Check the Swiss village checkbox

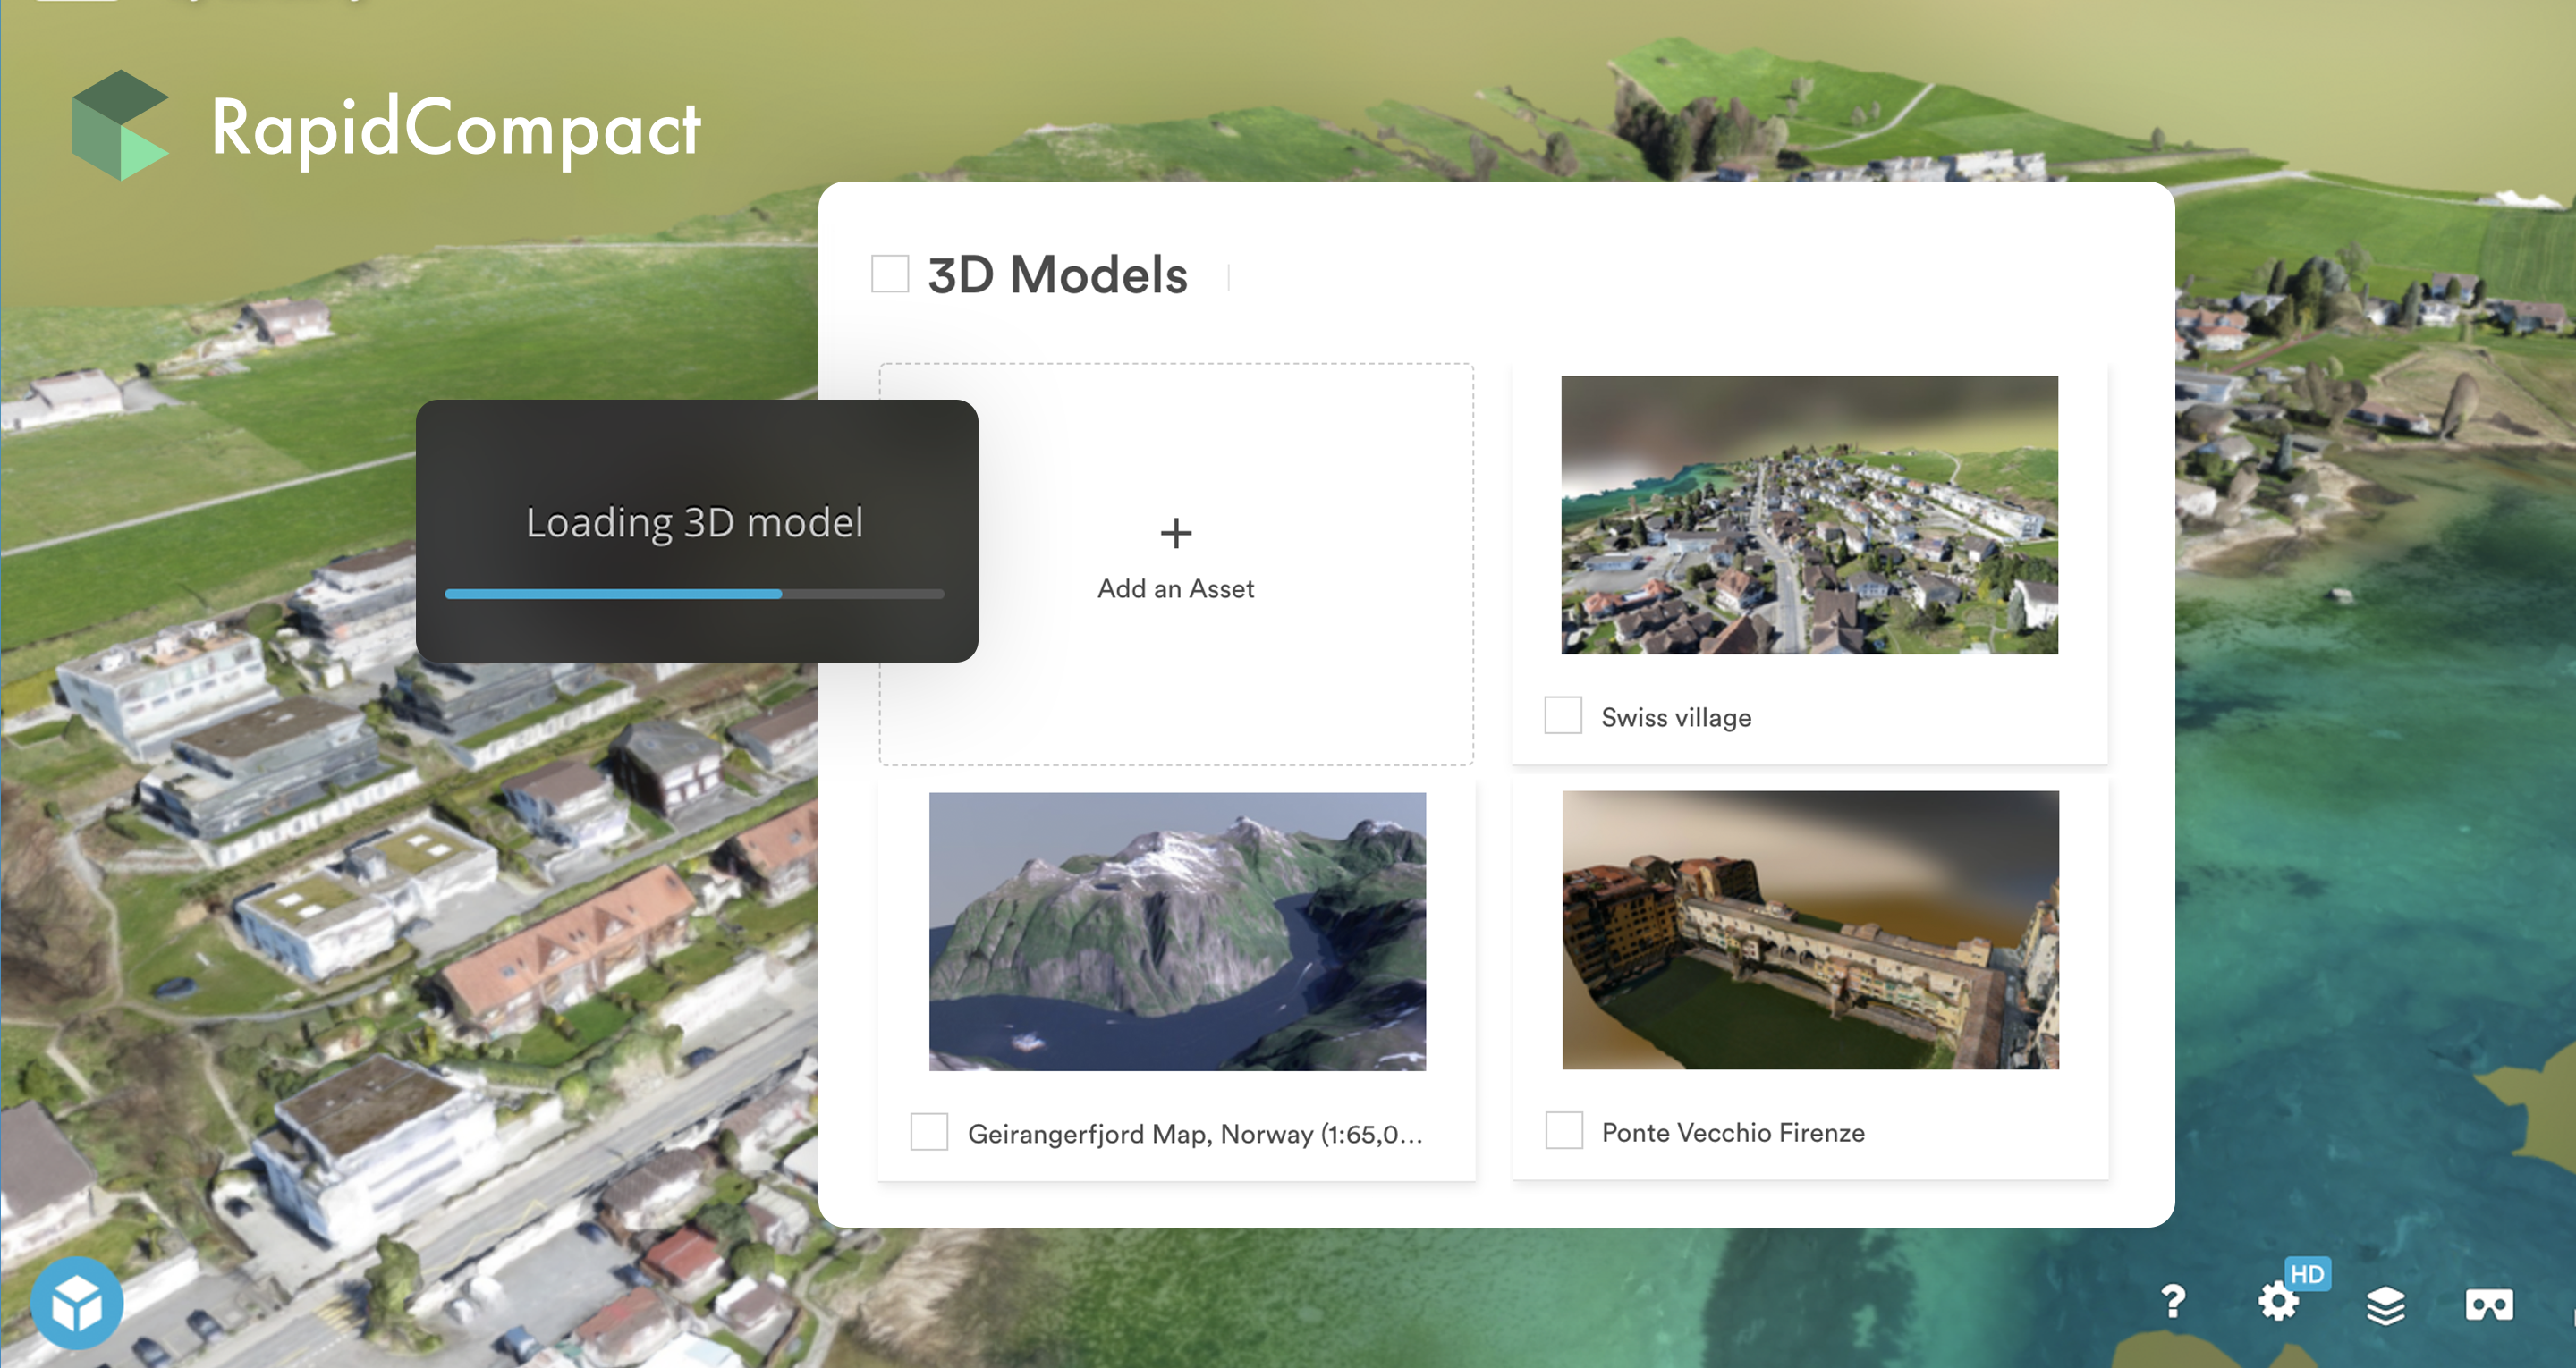(x=1562, y=716)
